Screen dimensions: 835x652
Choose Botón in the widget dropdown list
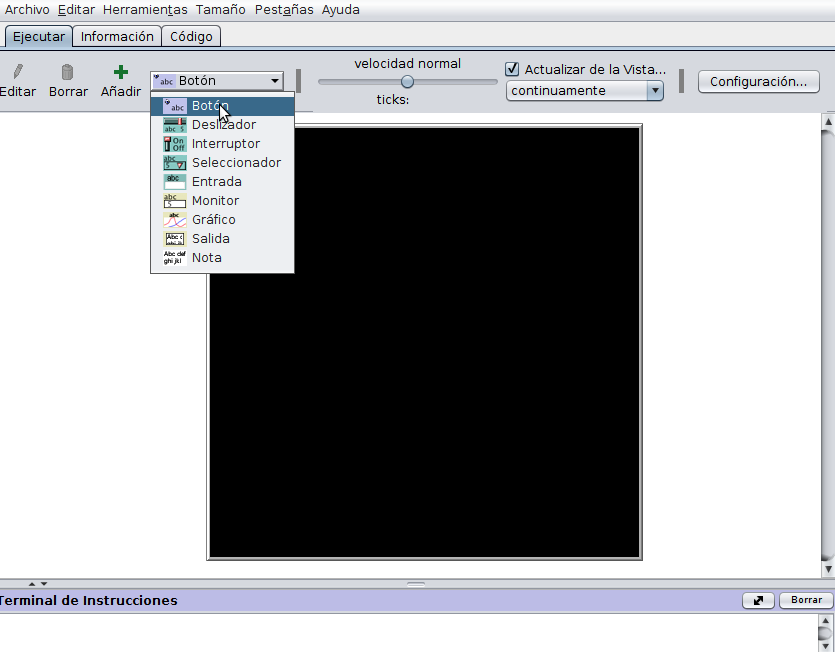(222, 106)
